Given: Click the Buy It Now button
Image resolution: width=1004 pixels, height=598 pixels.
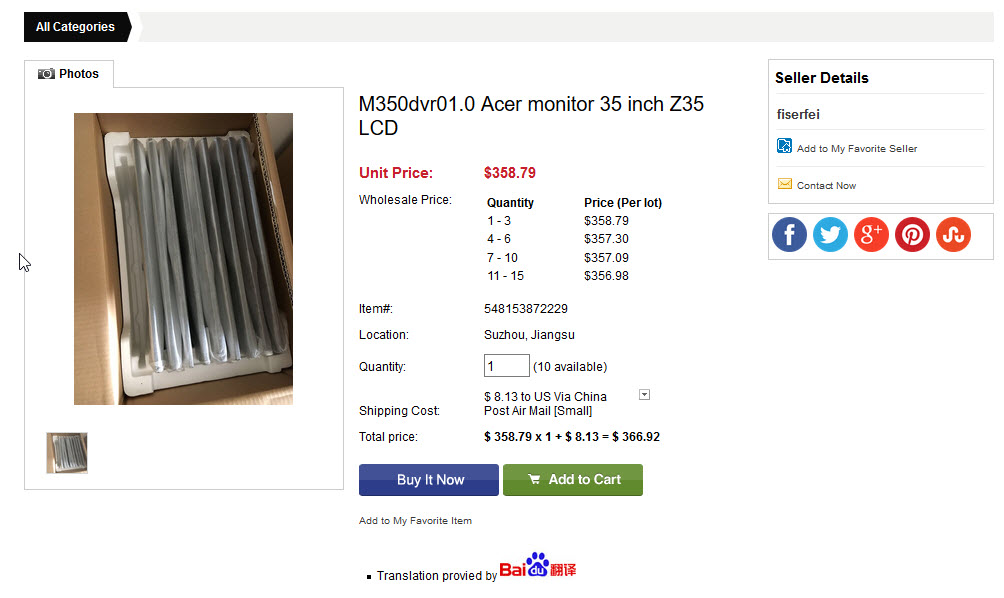Looking at the screenshot, I should click(428, 480).
